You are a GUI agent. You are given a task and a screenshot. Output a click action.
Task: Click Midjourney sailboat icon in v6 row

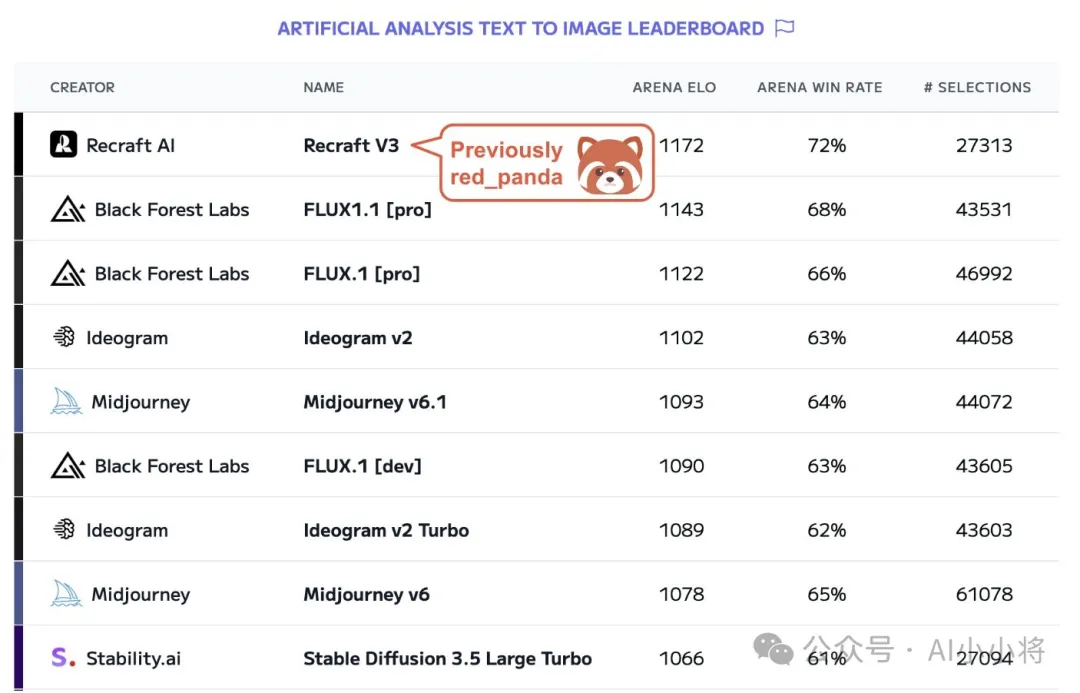pyautogui.click(x=66, y=593)
